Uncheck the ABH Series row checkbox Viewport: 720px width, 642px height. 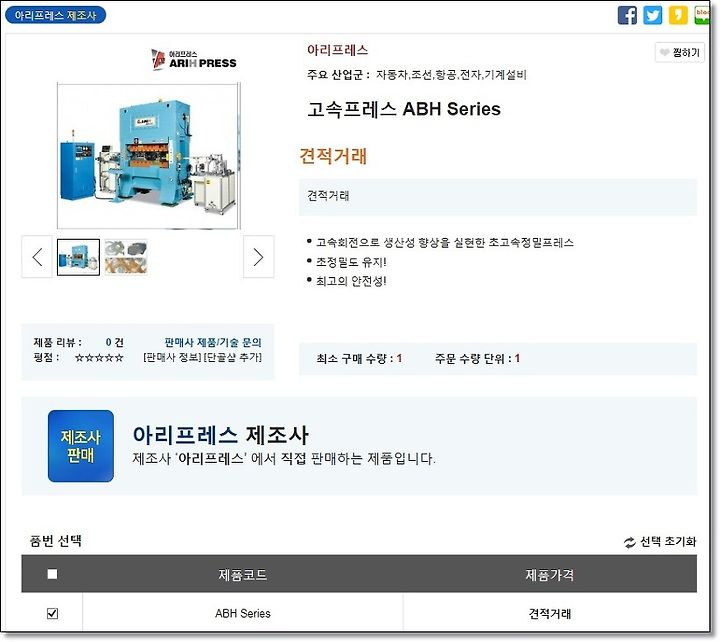point(52,614)
